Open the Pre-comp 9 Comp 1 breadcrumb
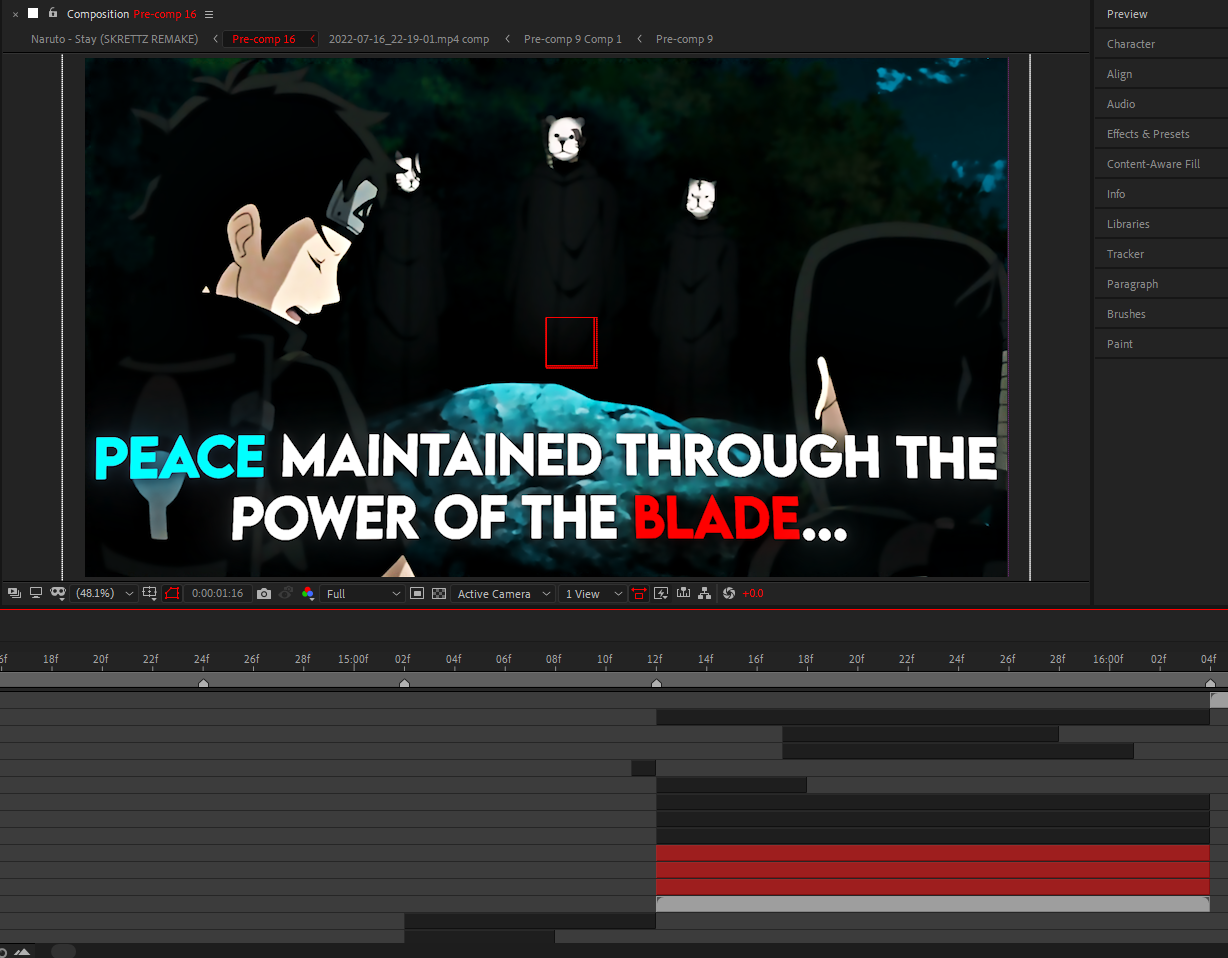The image size is (1228, 958). coord(573,39)
